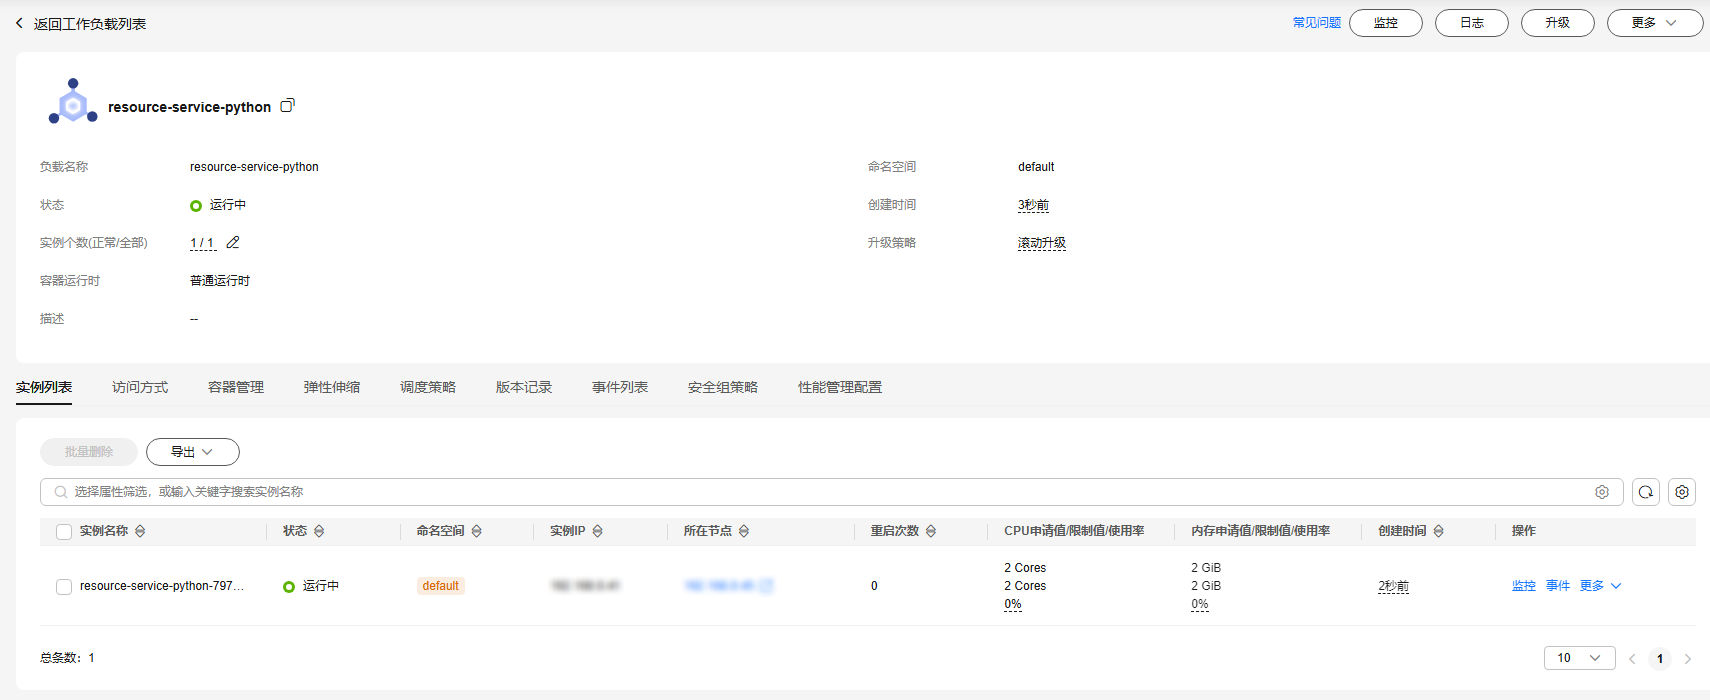Sort by 实例名称 column icon
Viewport: 1710px width, 700px height.
pos(140,531)
